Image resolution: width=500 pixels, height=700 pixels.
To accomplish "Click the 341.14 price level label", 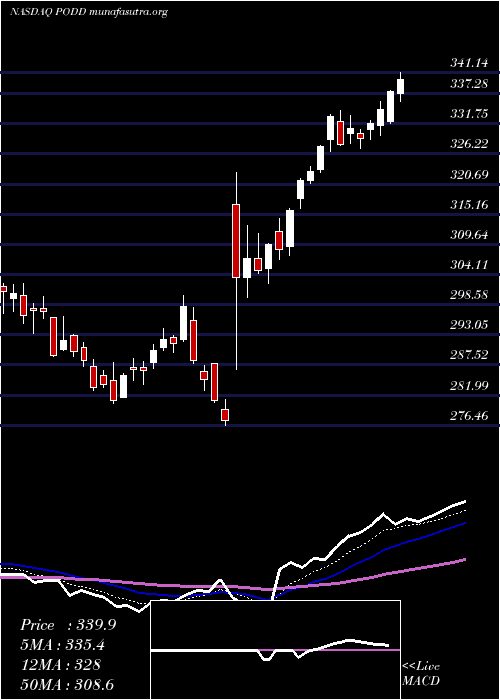I will pos(469,63).
